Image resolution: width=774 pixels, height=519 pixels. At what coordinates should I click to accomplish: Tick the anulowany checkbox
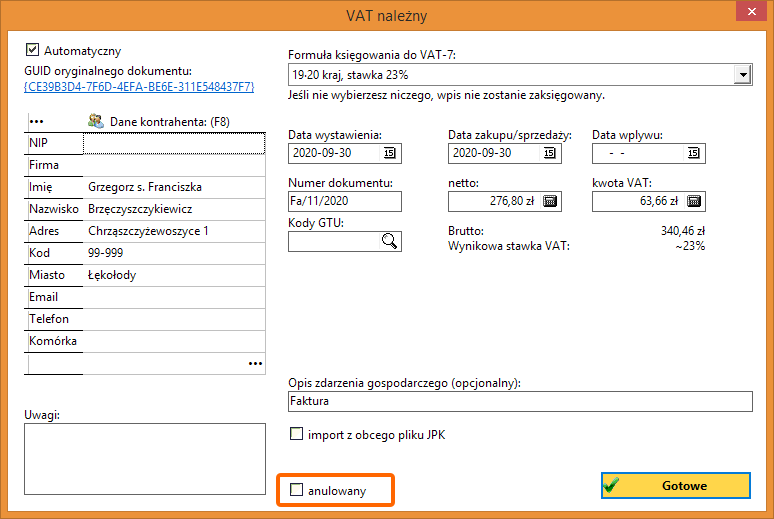click(296, 490)
